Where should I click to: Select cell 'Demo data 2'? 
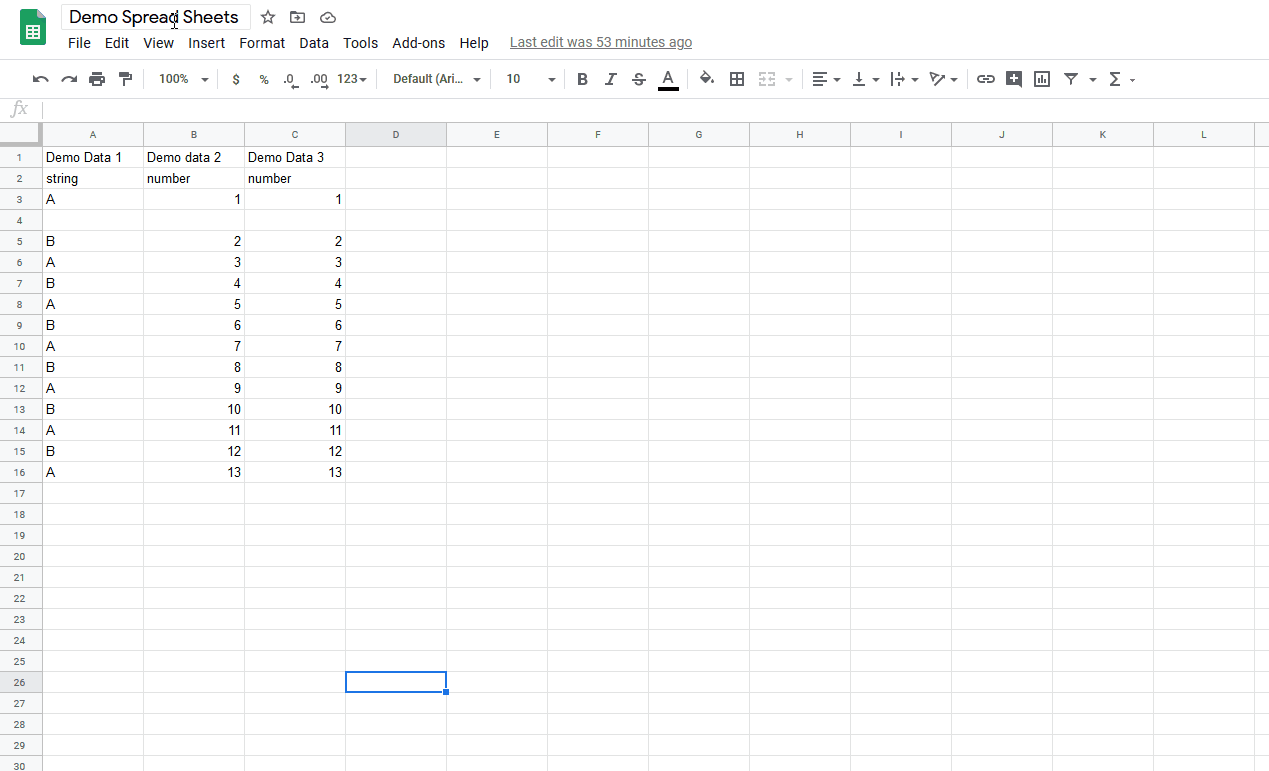pos(194,157)
